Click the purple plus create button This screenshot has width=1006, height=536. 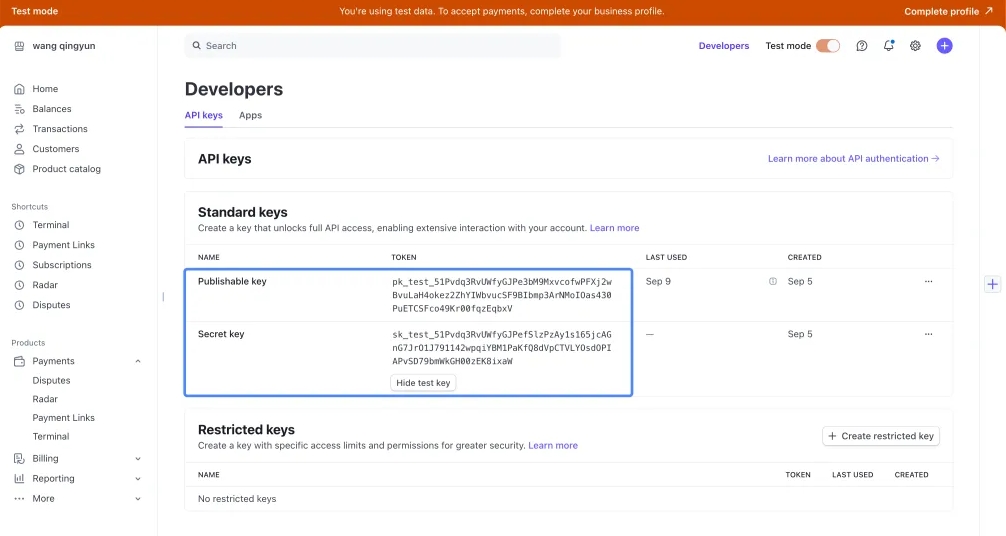tap(944, 46)
